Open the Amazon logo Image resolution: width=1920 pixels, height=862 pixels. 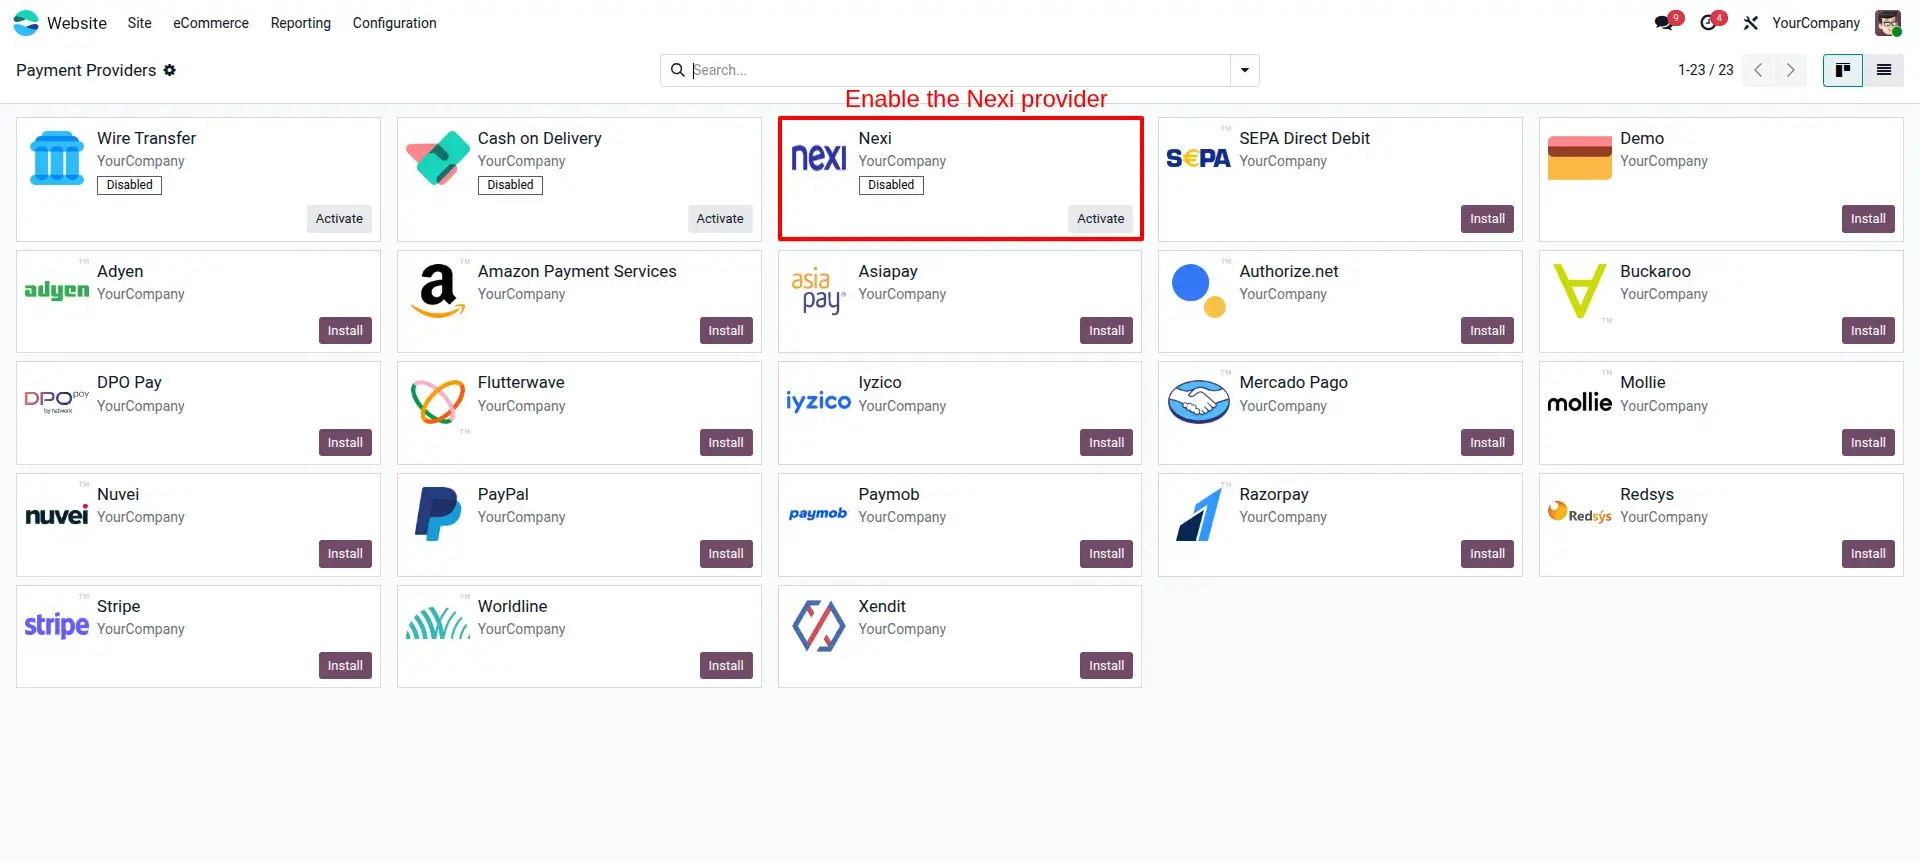438,290
